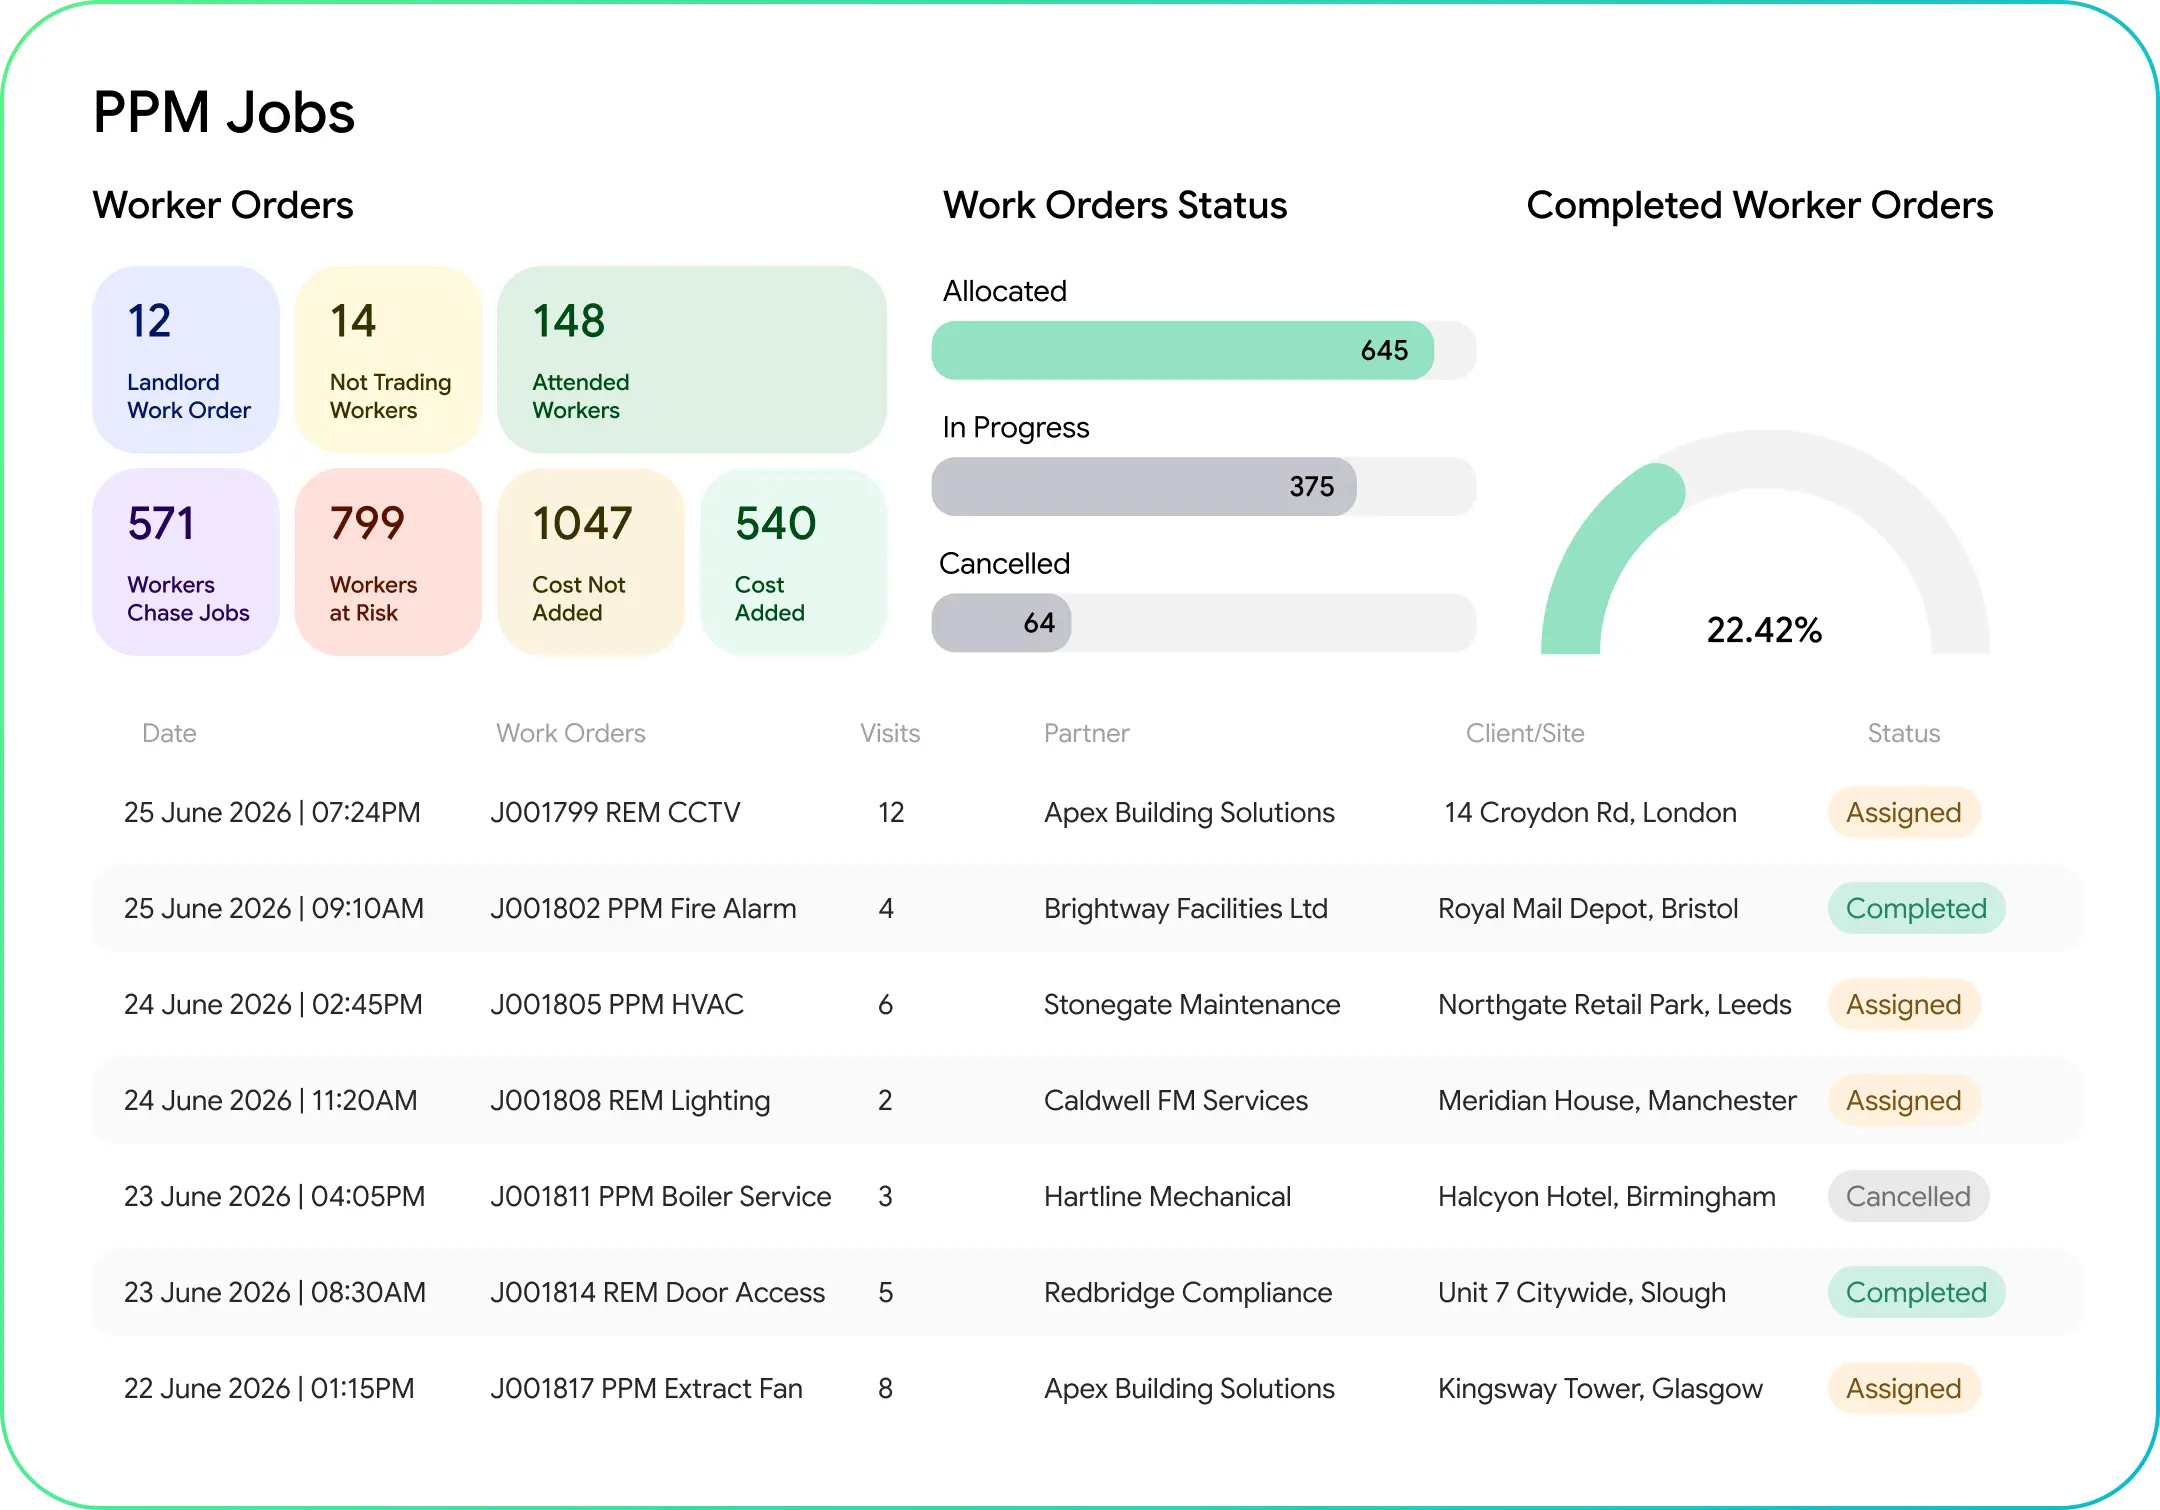
Task: Select work order J001799 REM CCTV
Action: pyautogui.click(x=615, y=812)
